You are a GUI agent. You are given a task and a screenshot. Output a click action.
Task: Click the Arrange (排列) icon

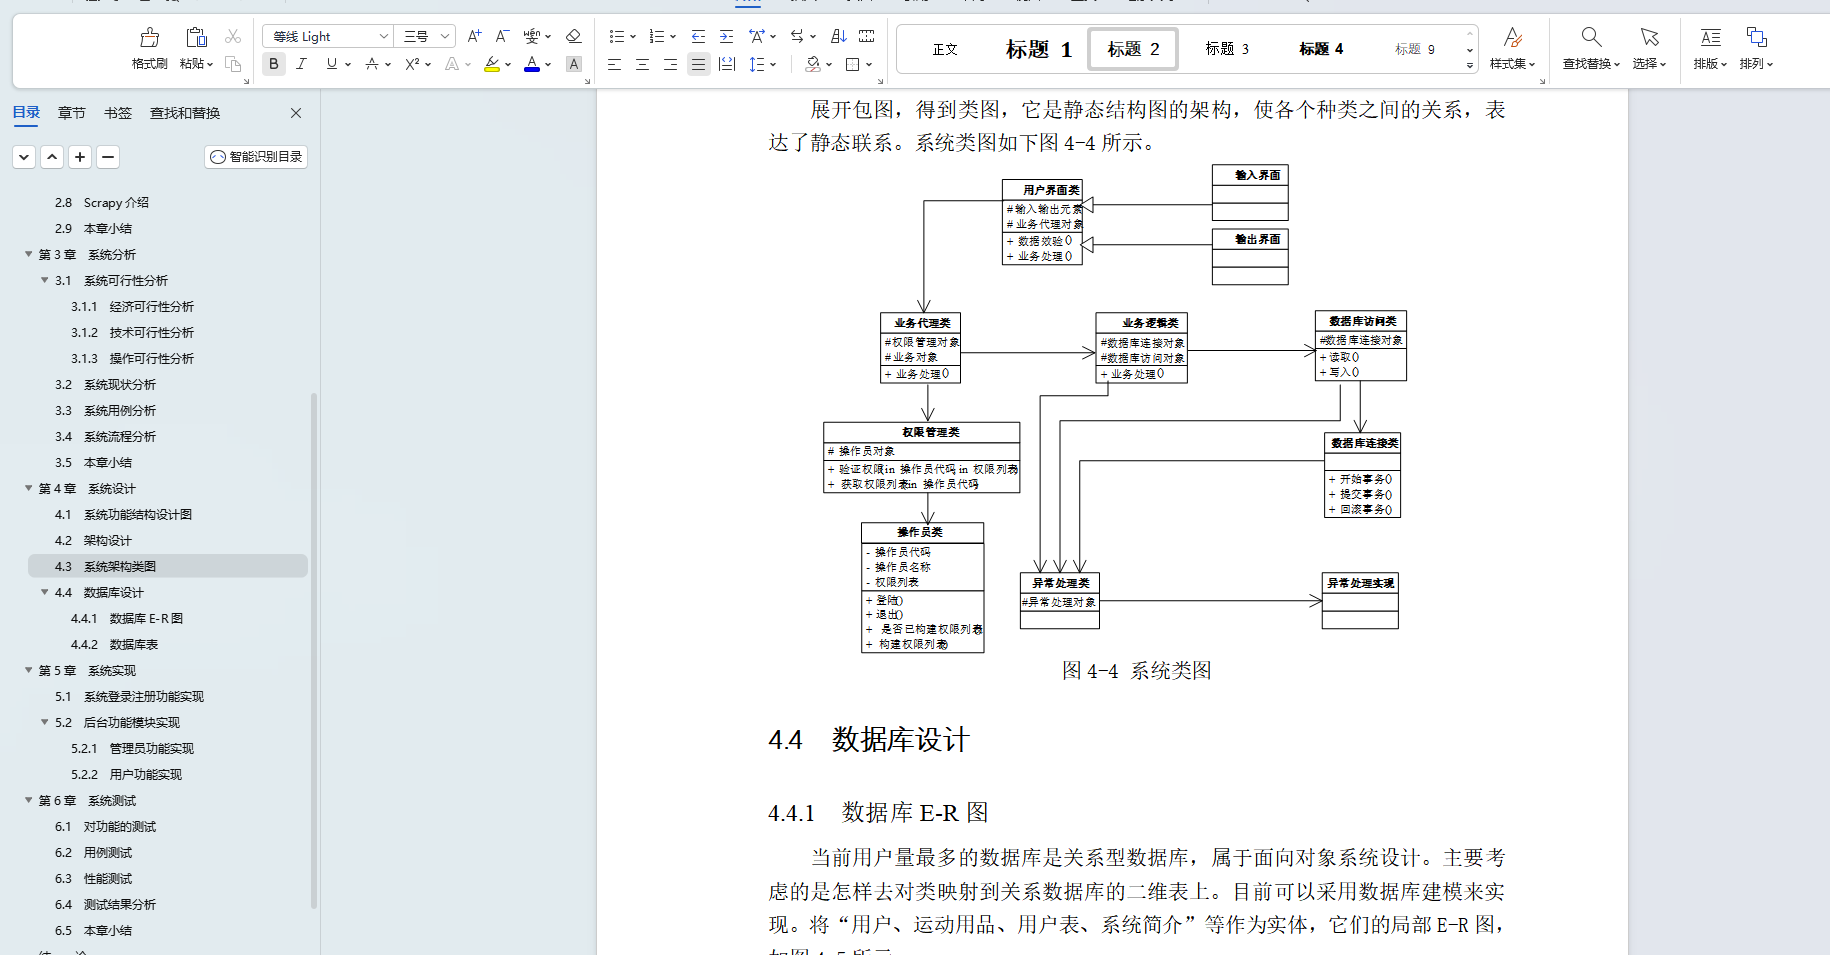point(1756,37)
